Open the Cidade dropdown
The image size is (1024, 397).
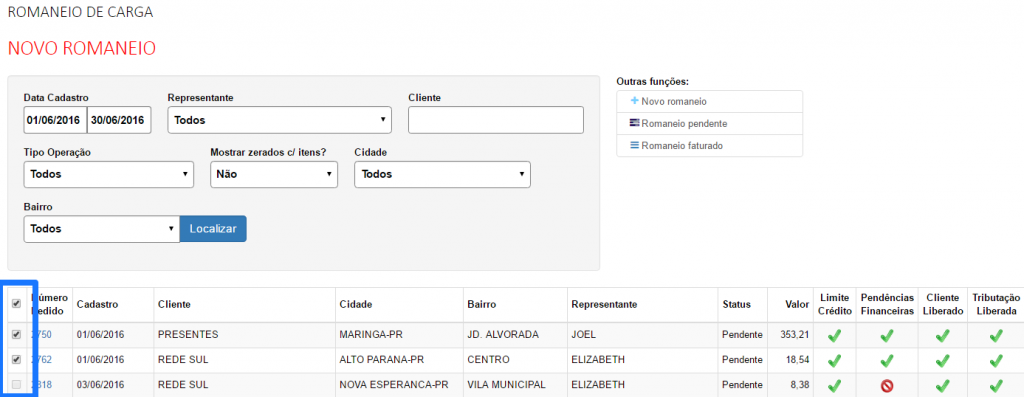[442, 174]
